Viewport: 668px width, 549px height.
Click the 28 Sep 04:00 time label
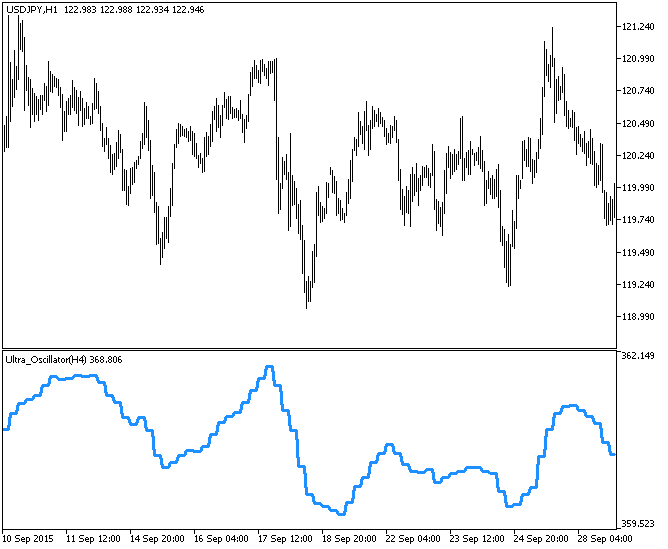(607, 539)
